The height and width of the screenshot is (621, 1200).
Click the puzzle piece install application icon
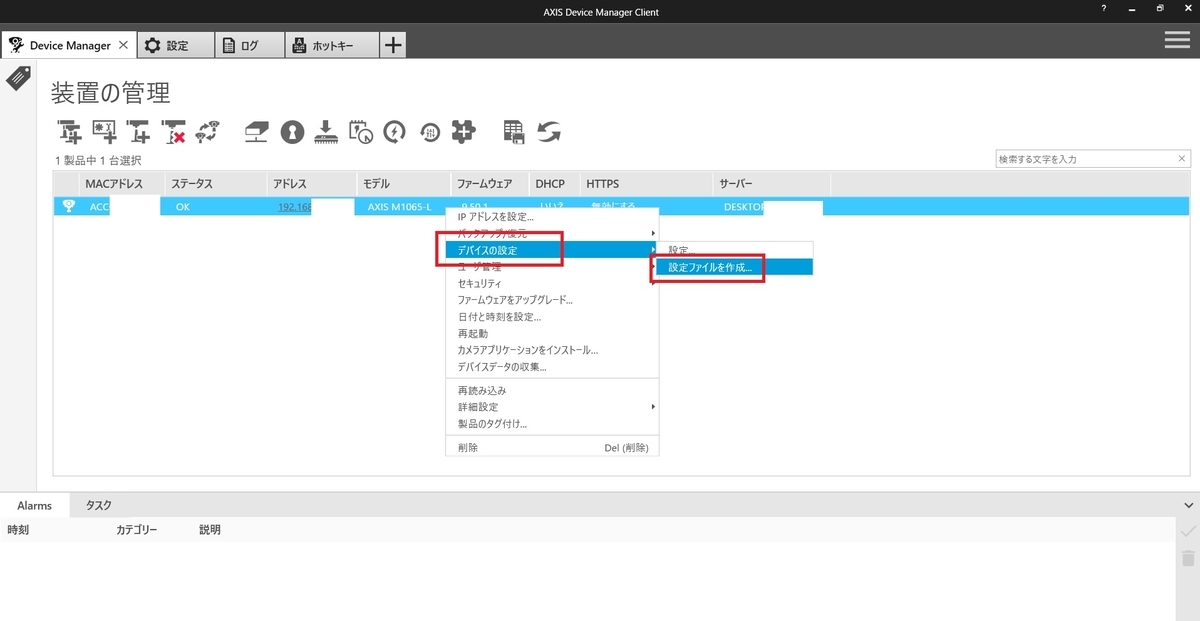(463, 131)
